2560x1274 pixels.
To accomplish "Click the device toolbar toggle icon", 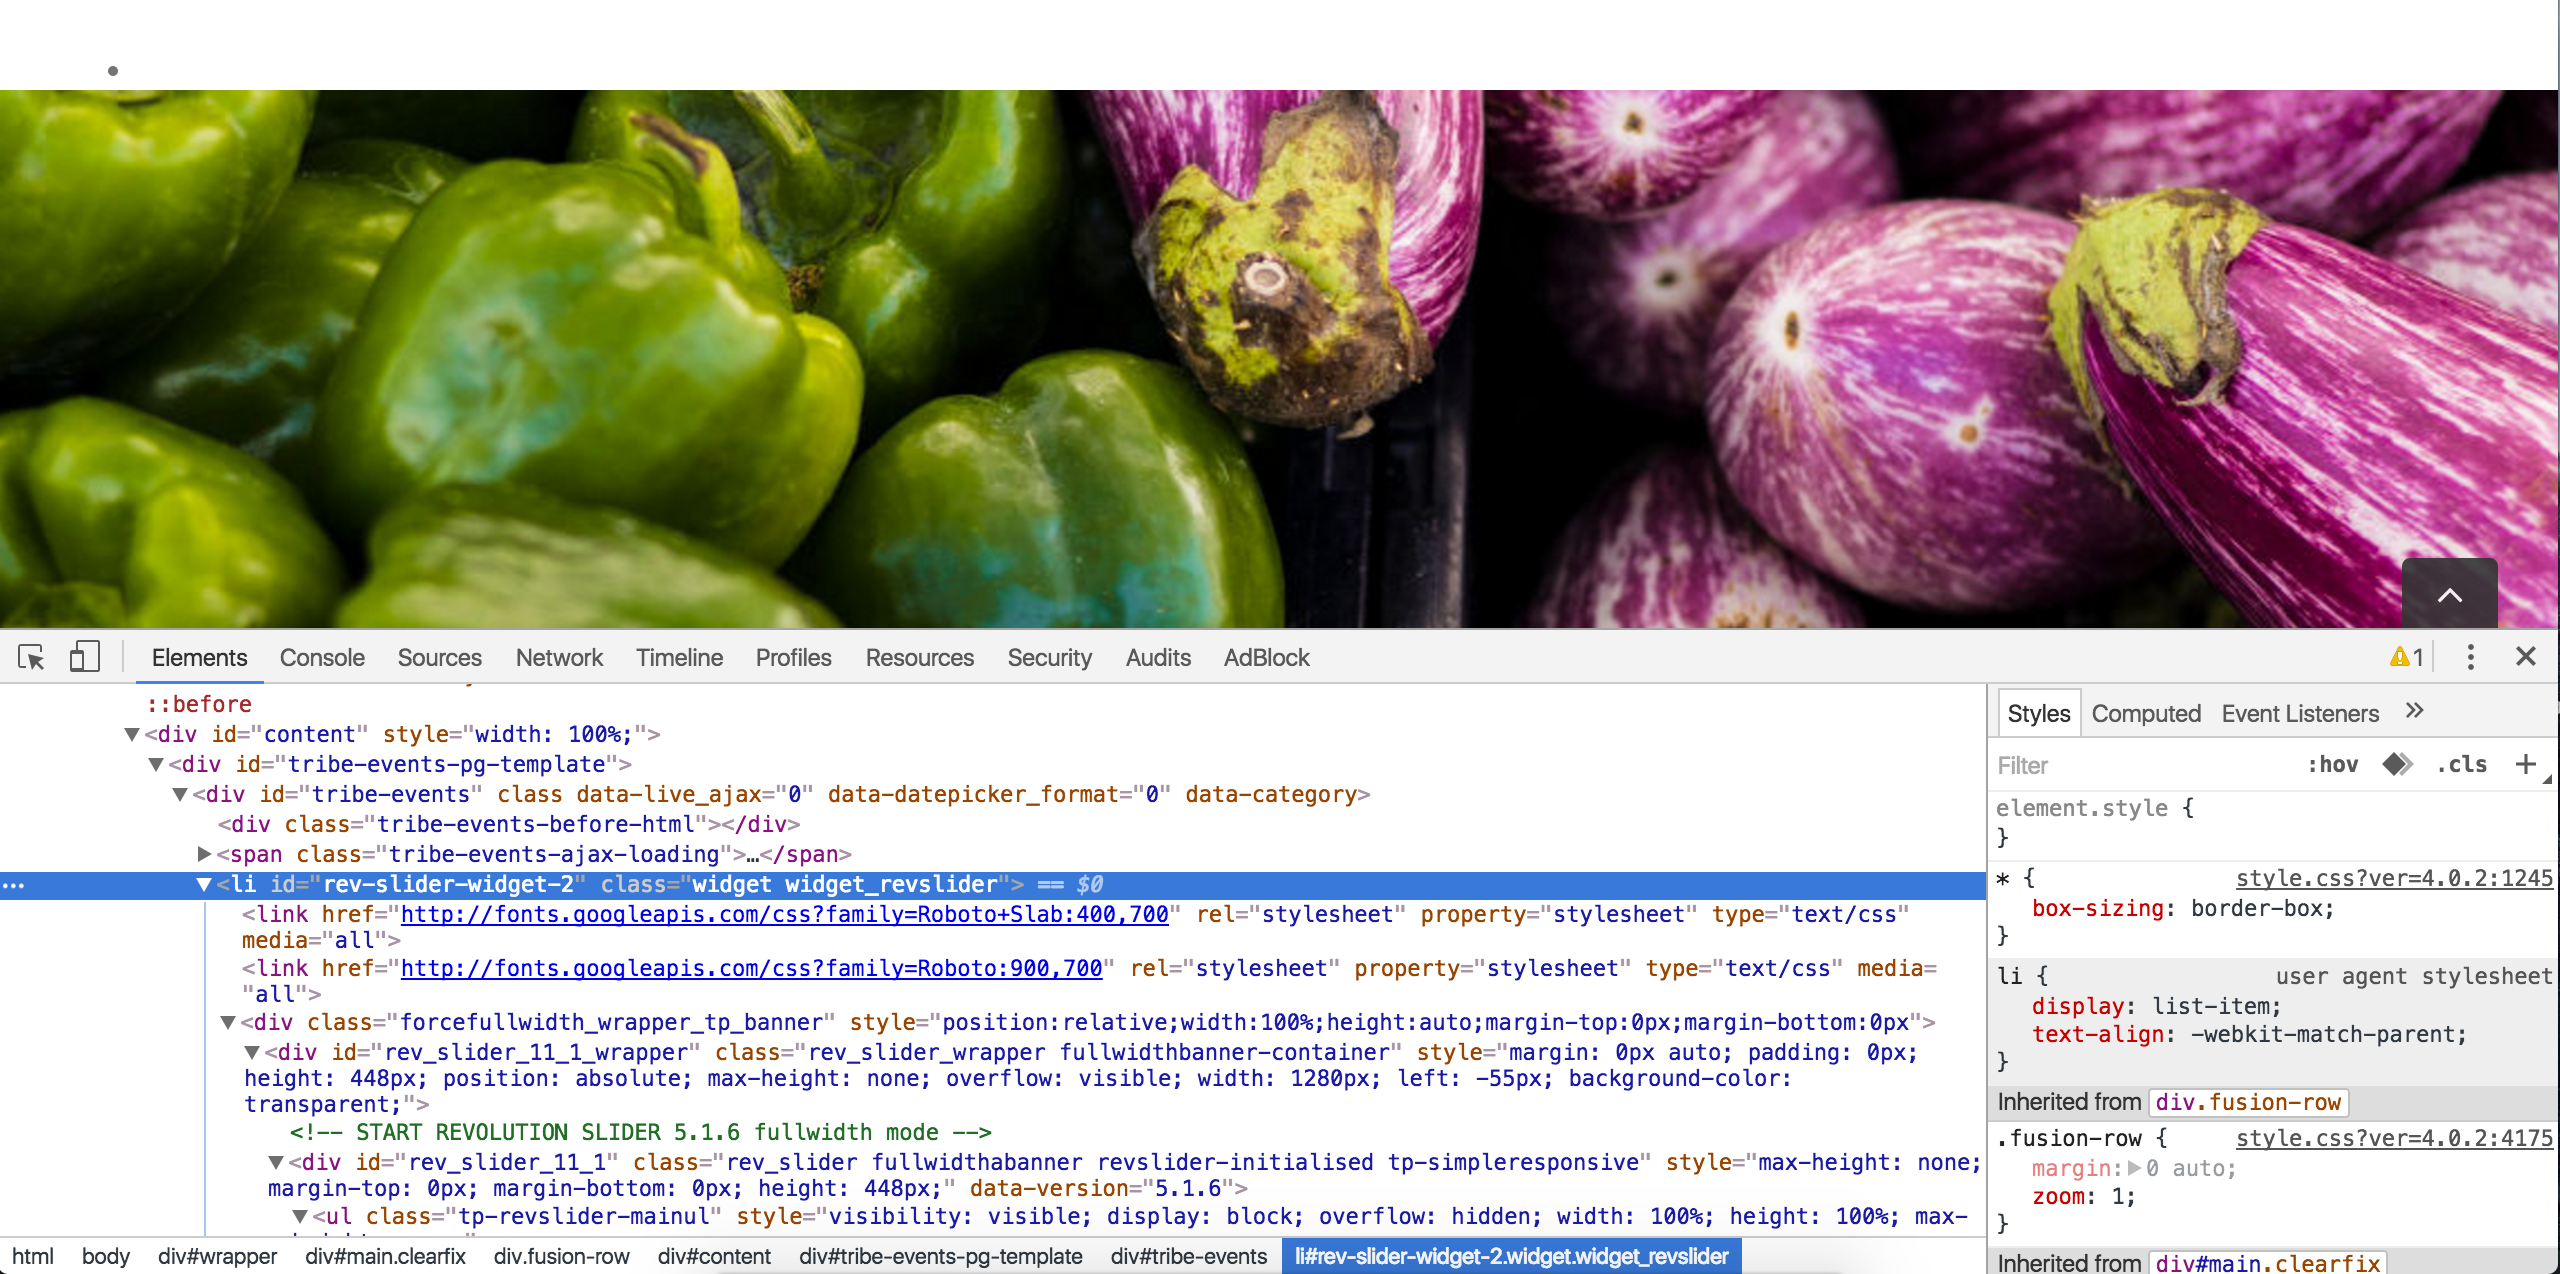I will click(x=82, y=658).
